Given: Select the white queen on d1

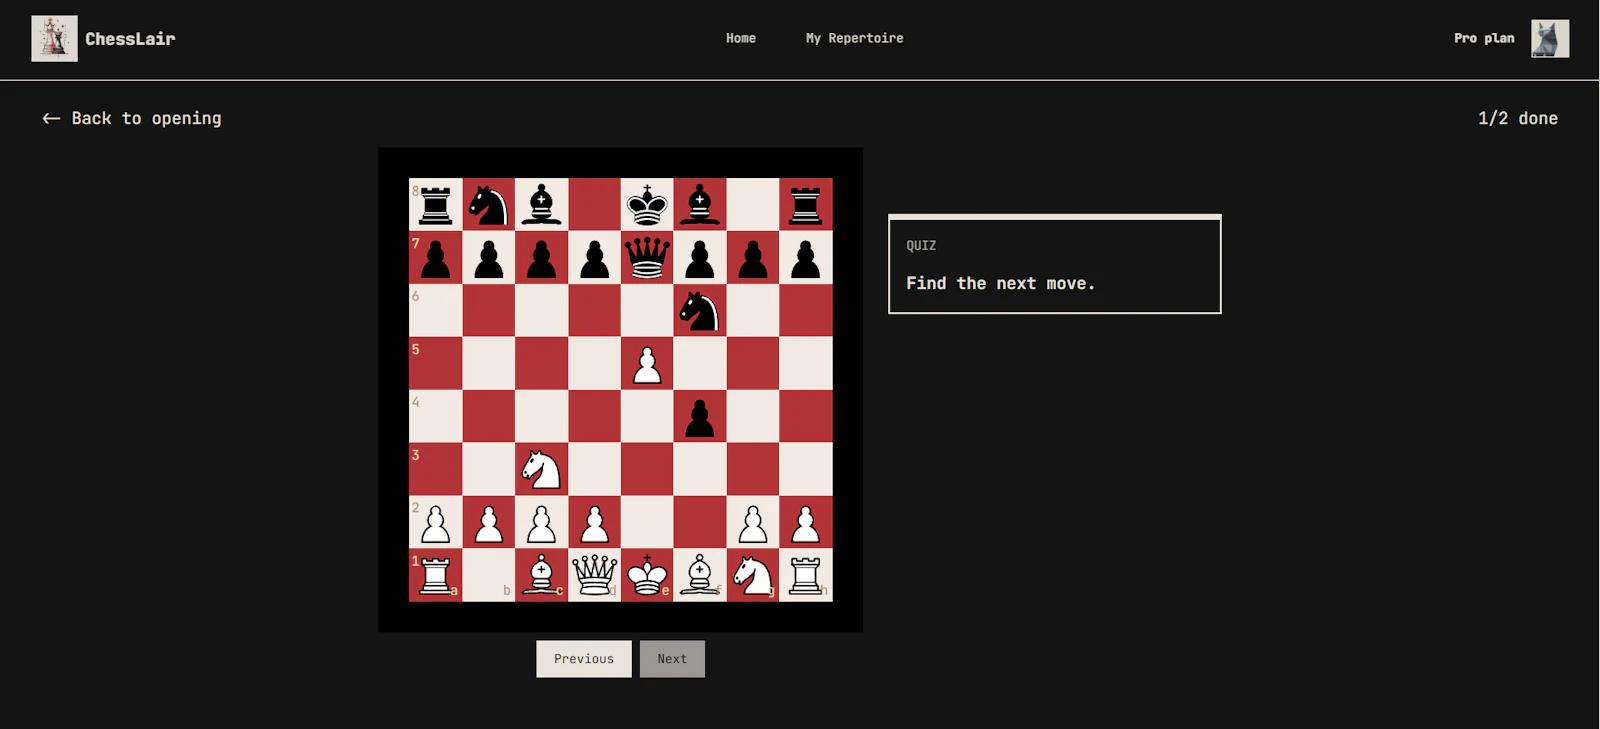Looking at the screenshot, I should coord(594,575).
